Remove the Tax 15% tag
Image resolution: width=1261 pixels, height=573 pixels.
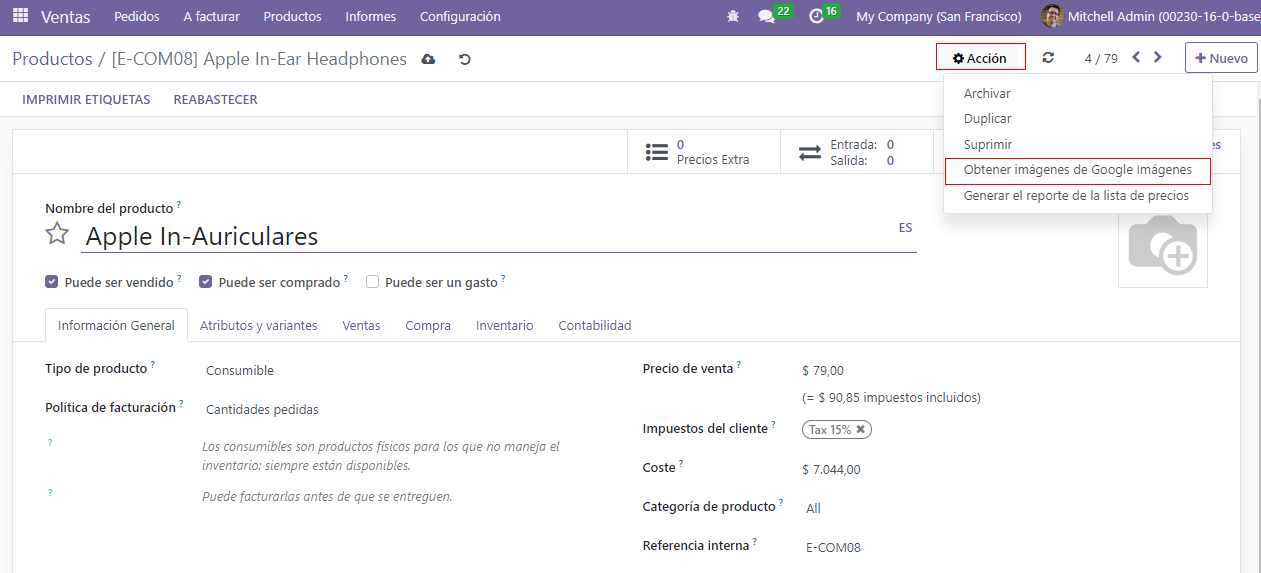860,429
